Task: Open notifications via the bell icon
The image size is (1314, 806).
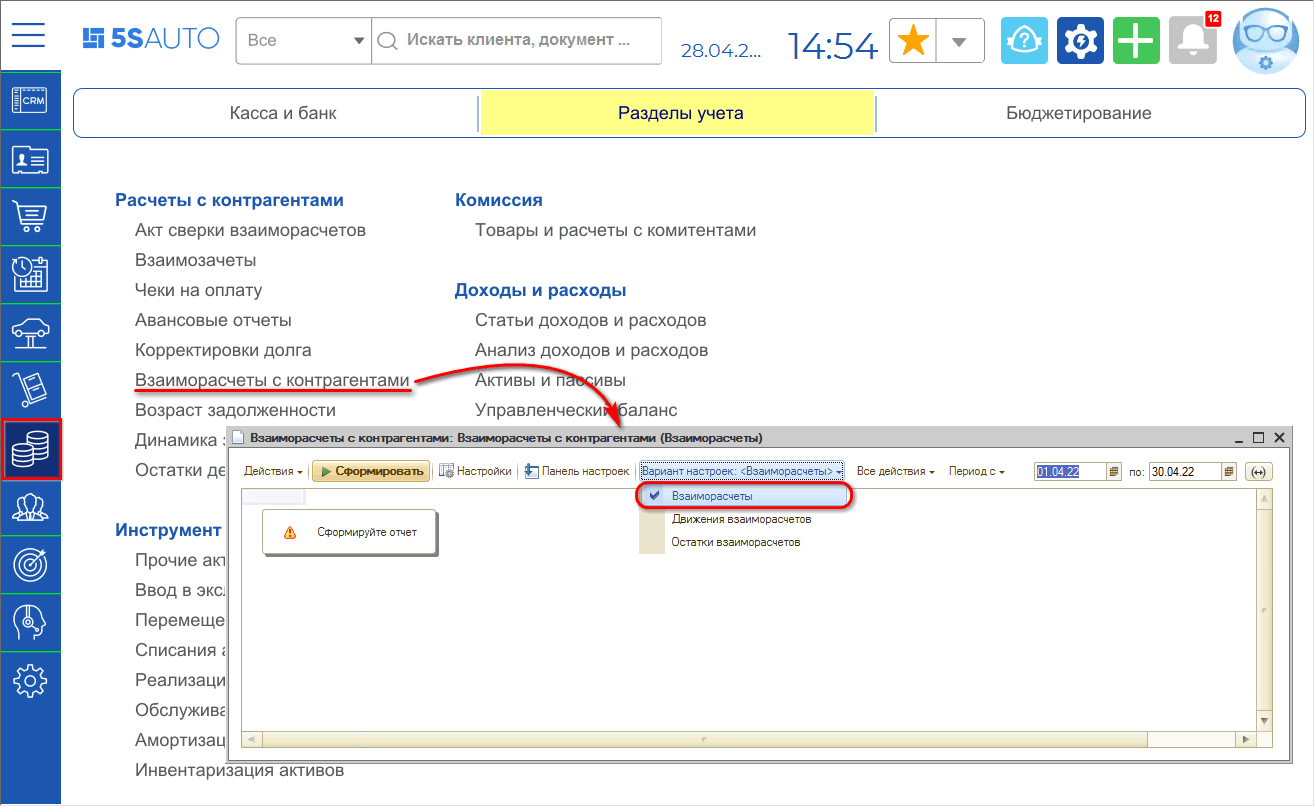Action: (1192, 40)
